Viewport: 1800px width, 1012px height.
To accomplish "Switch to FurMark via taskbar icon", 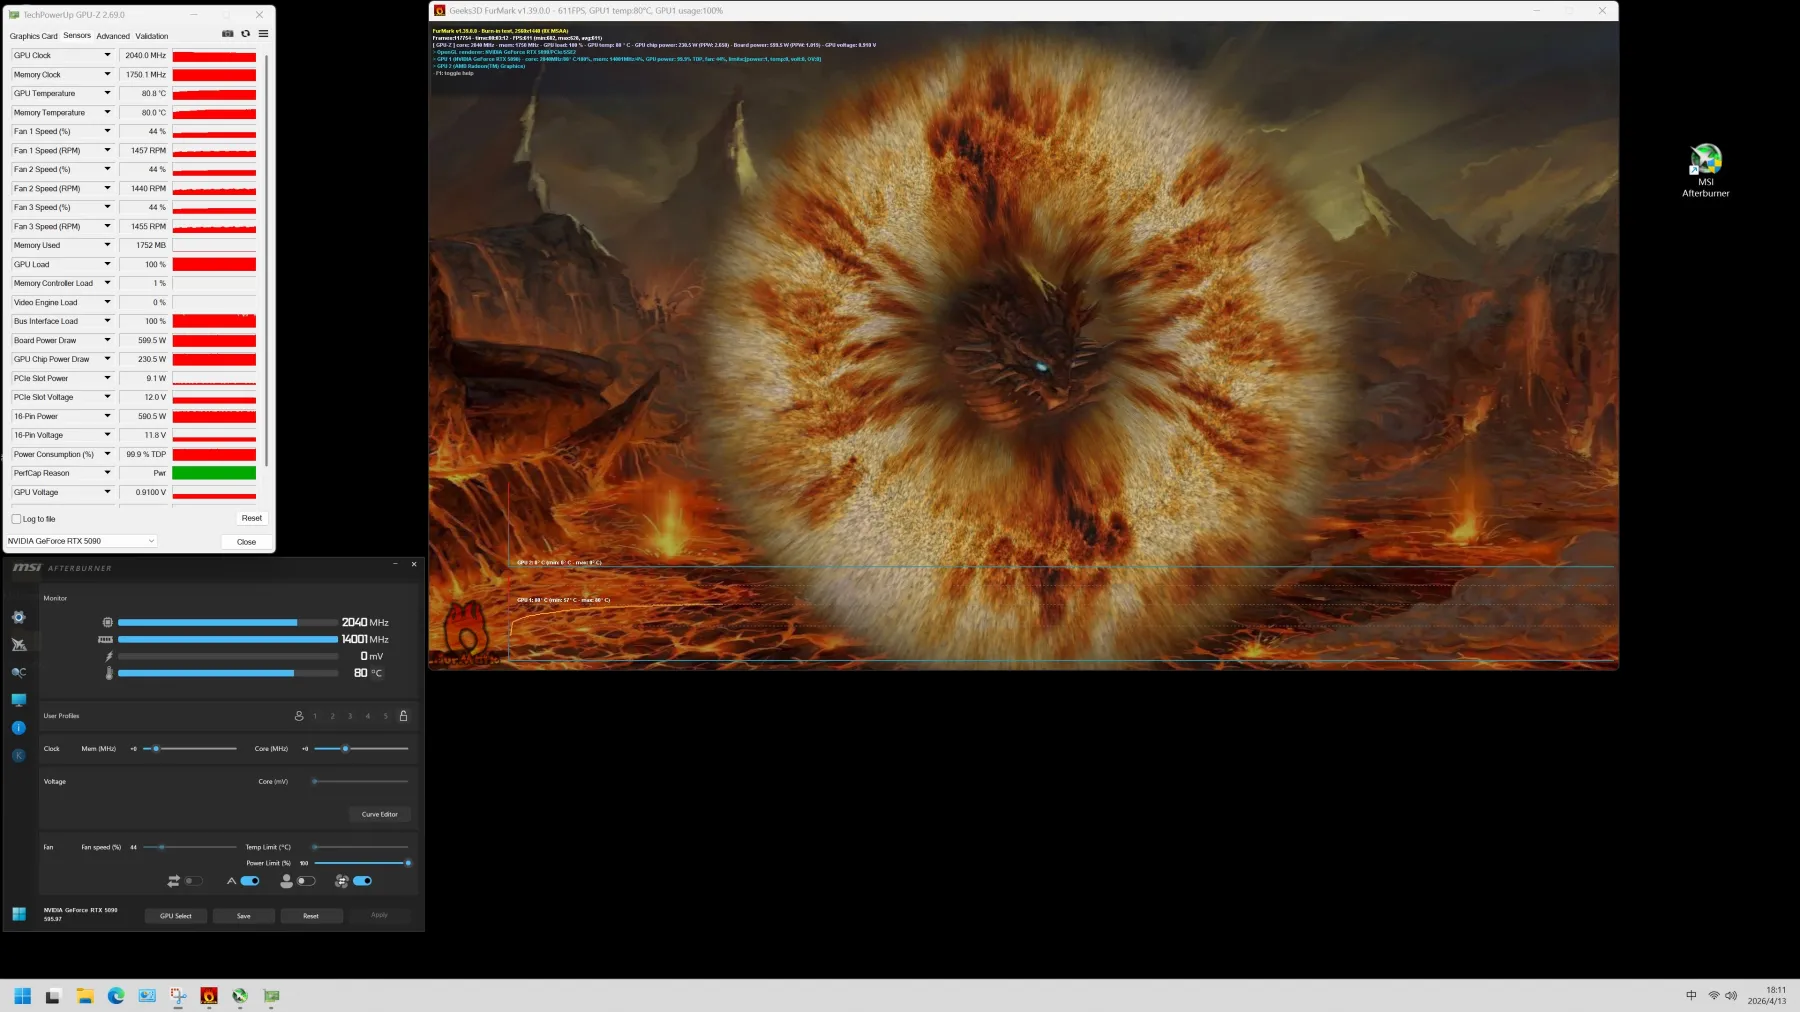I will tap(209, 996).
